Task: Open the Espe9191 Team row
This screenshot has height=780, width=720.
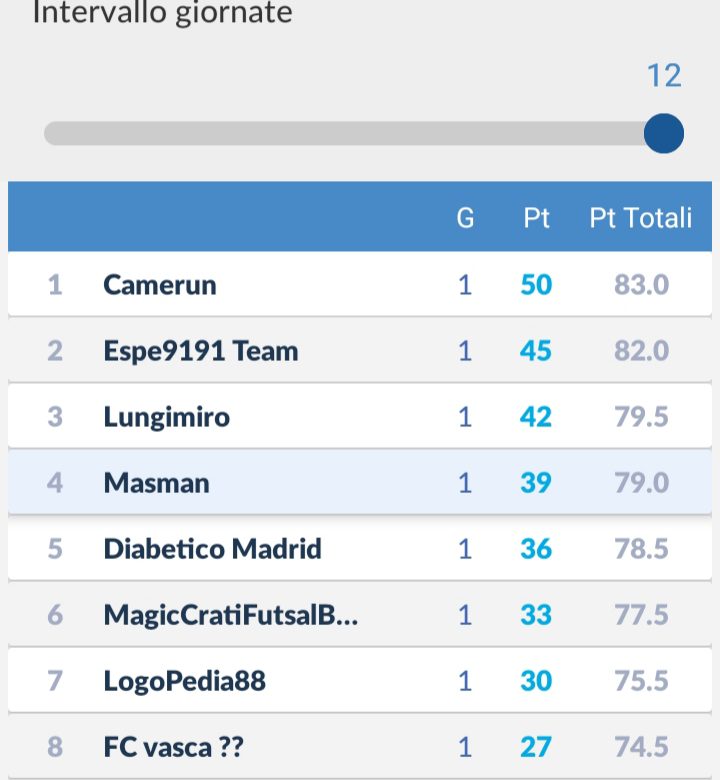Action: [x=360, y=350]
